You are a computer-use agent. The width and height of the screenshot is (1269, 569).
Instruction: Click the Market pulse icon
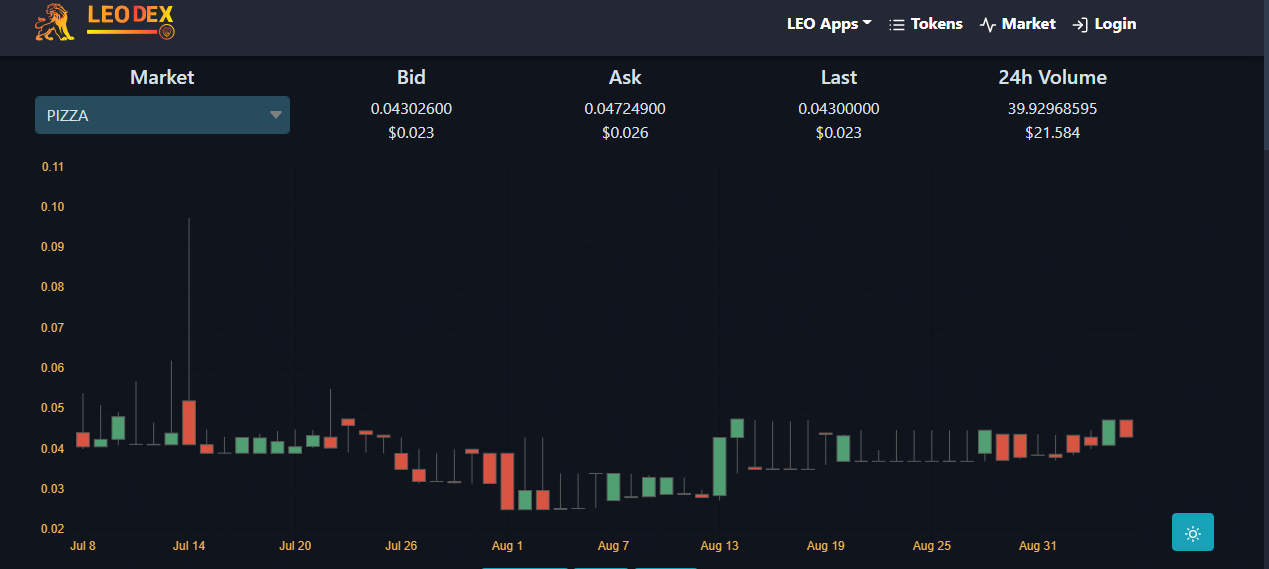tap(988, 25)
